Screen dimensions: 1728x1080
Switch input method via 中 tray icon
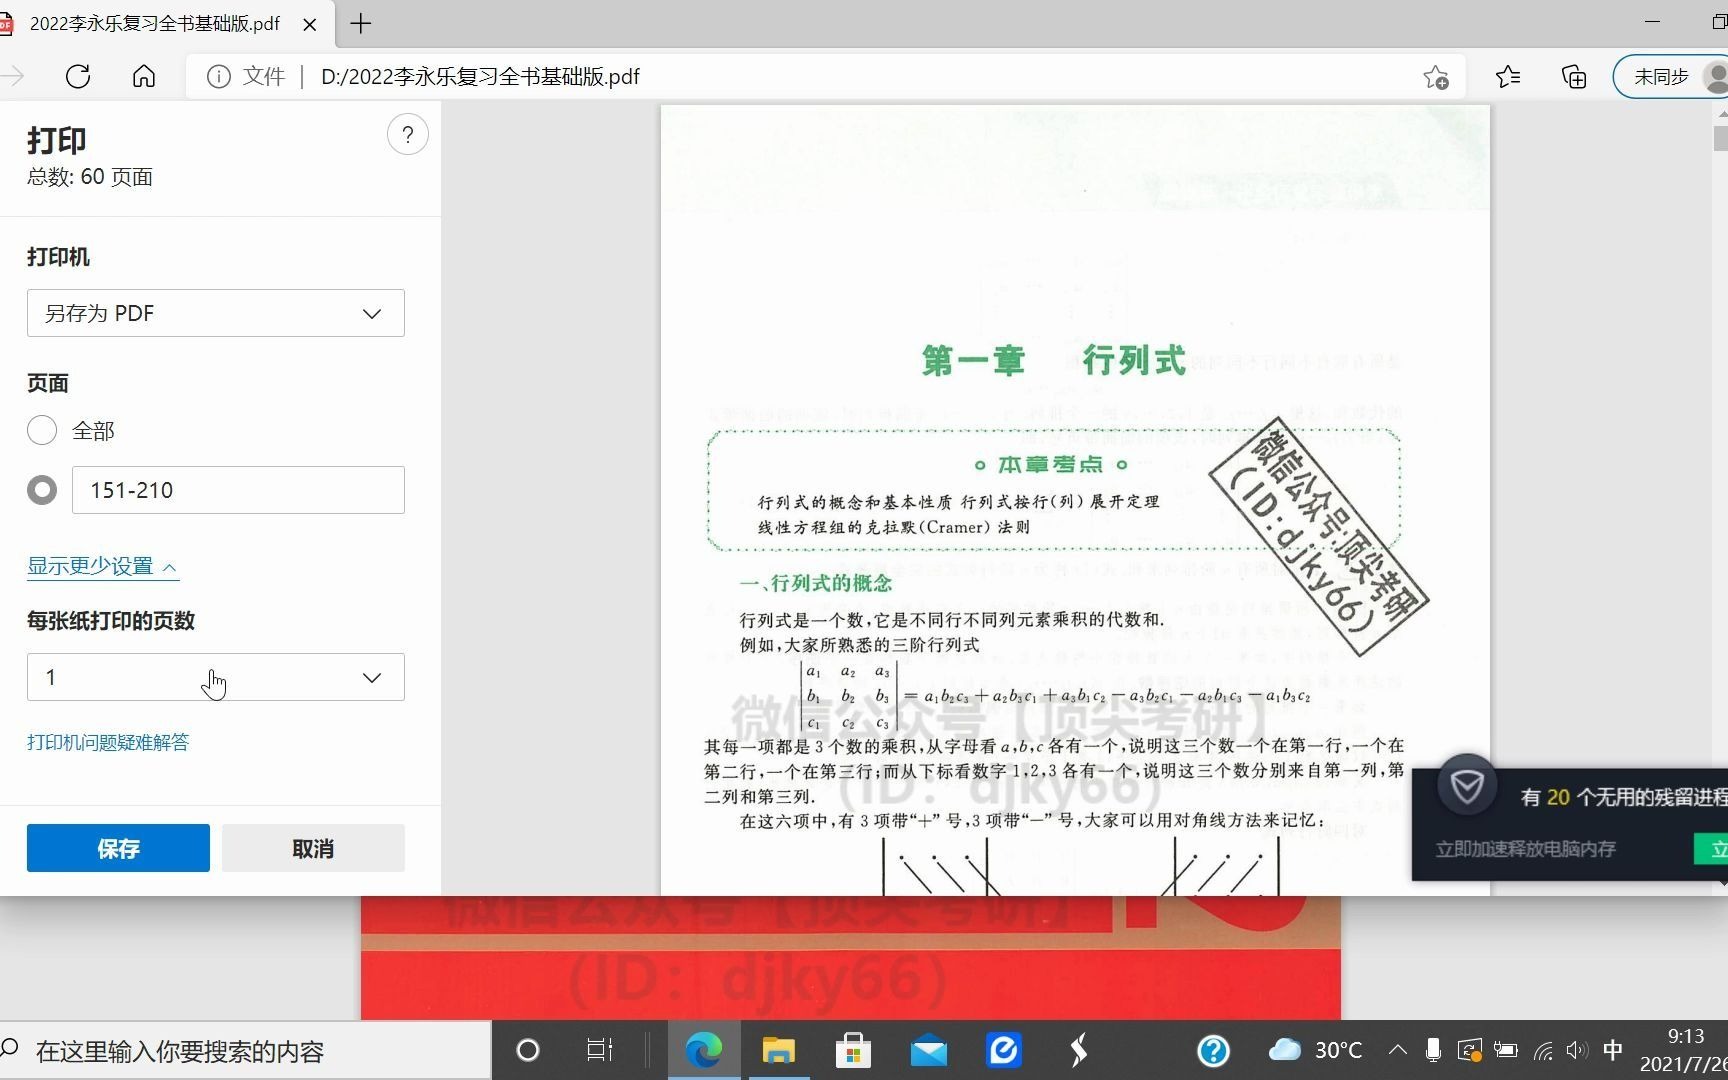1613,1050
